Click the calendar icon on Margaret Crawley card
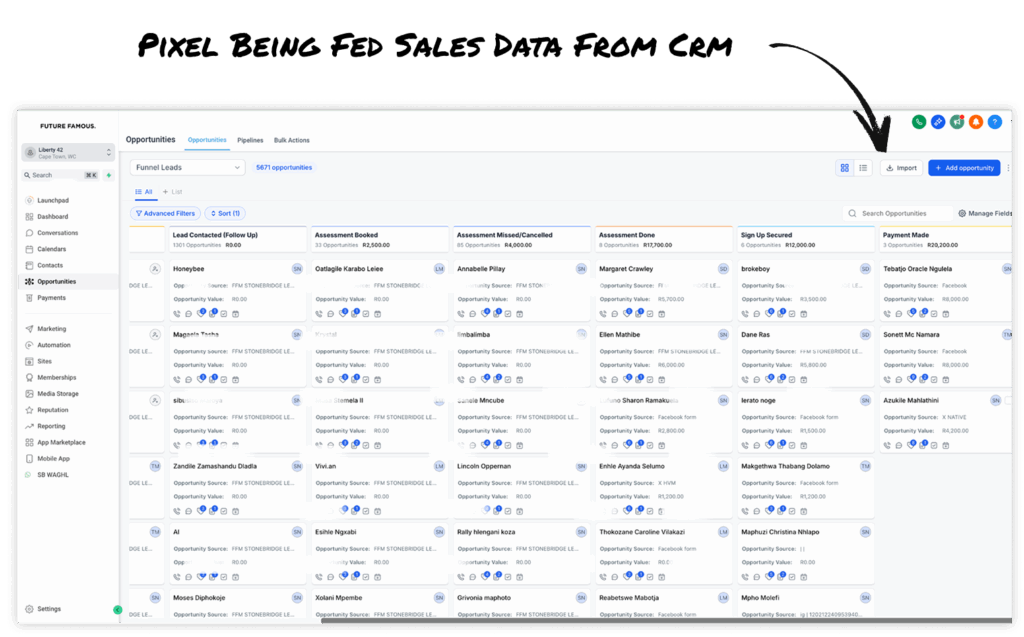Screen dimensions: 1024x637 661,314
